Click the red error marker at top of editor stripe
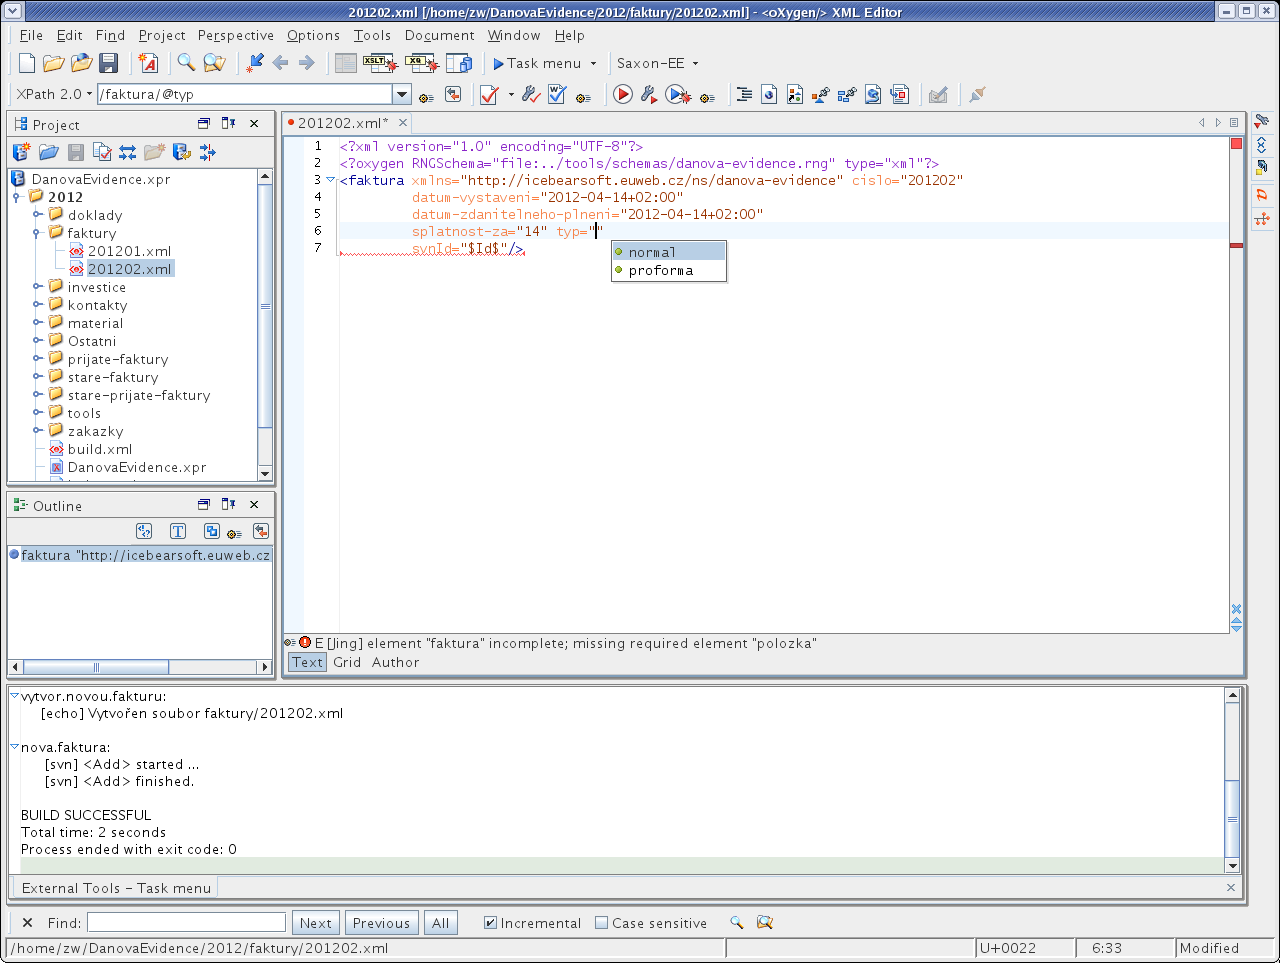1280x963 pixels. pyautogui.click(x=1236, y=144)
